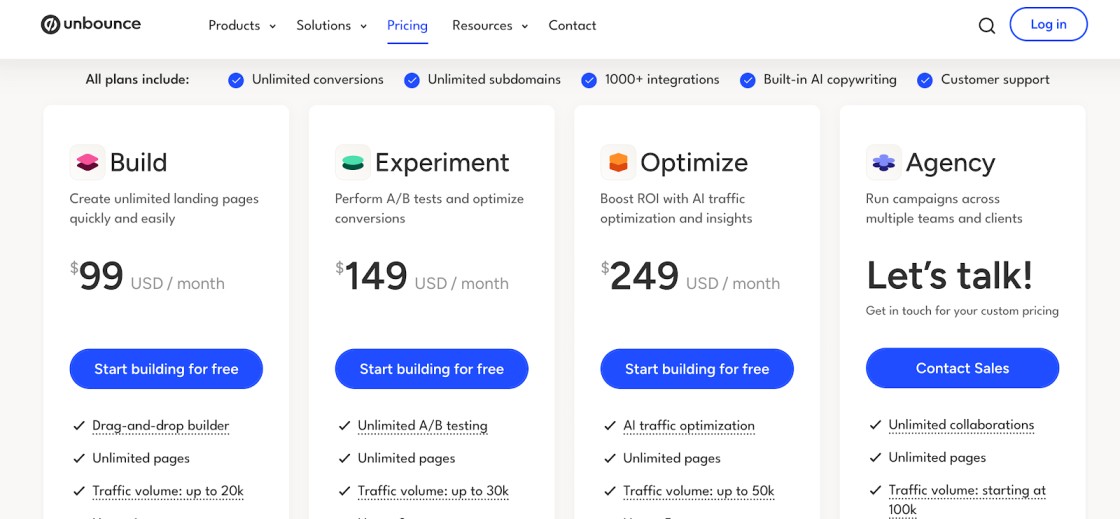Viewport: 1120px width, 519px height.
Task: Click the Customer support check icon
Action: click(x=925, y=81)
